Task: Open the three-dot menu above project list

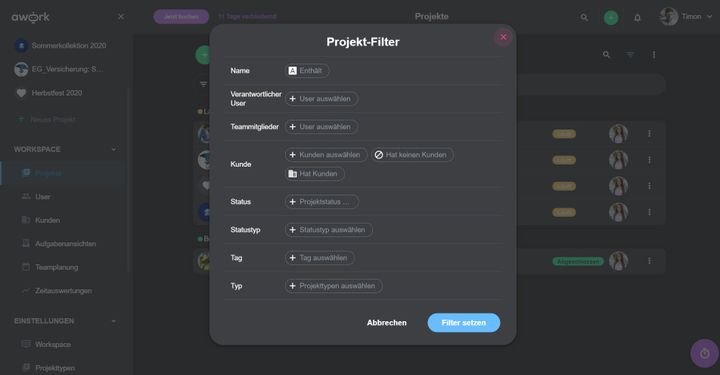Action: coord(654,55)
